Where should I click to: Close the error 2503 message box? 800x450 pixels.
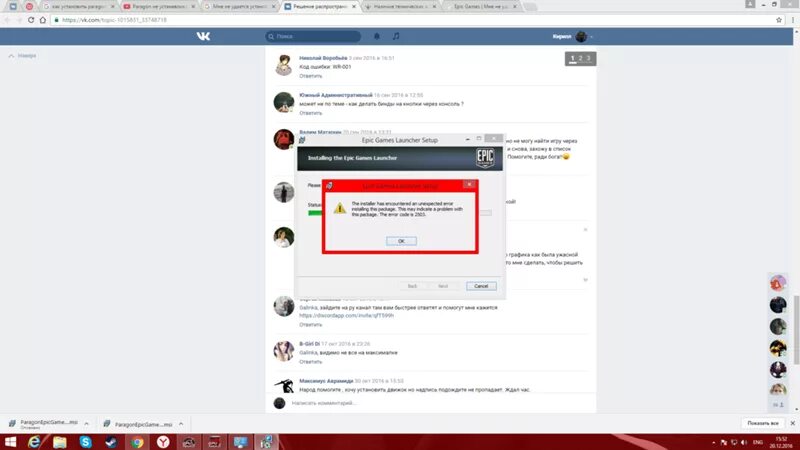coord(469,184)
